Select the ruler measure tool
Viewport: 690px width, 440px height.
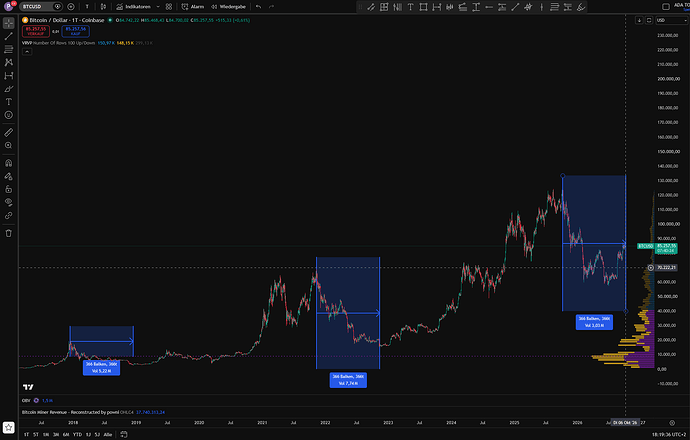pos(8,132)
